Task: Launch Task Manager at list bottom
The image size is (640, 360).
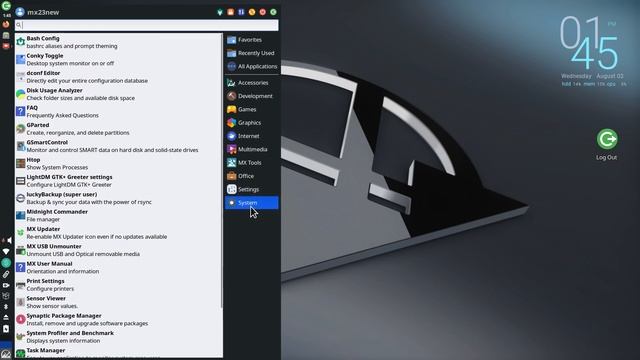Action: coord(118,352)
